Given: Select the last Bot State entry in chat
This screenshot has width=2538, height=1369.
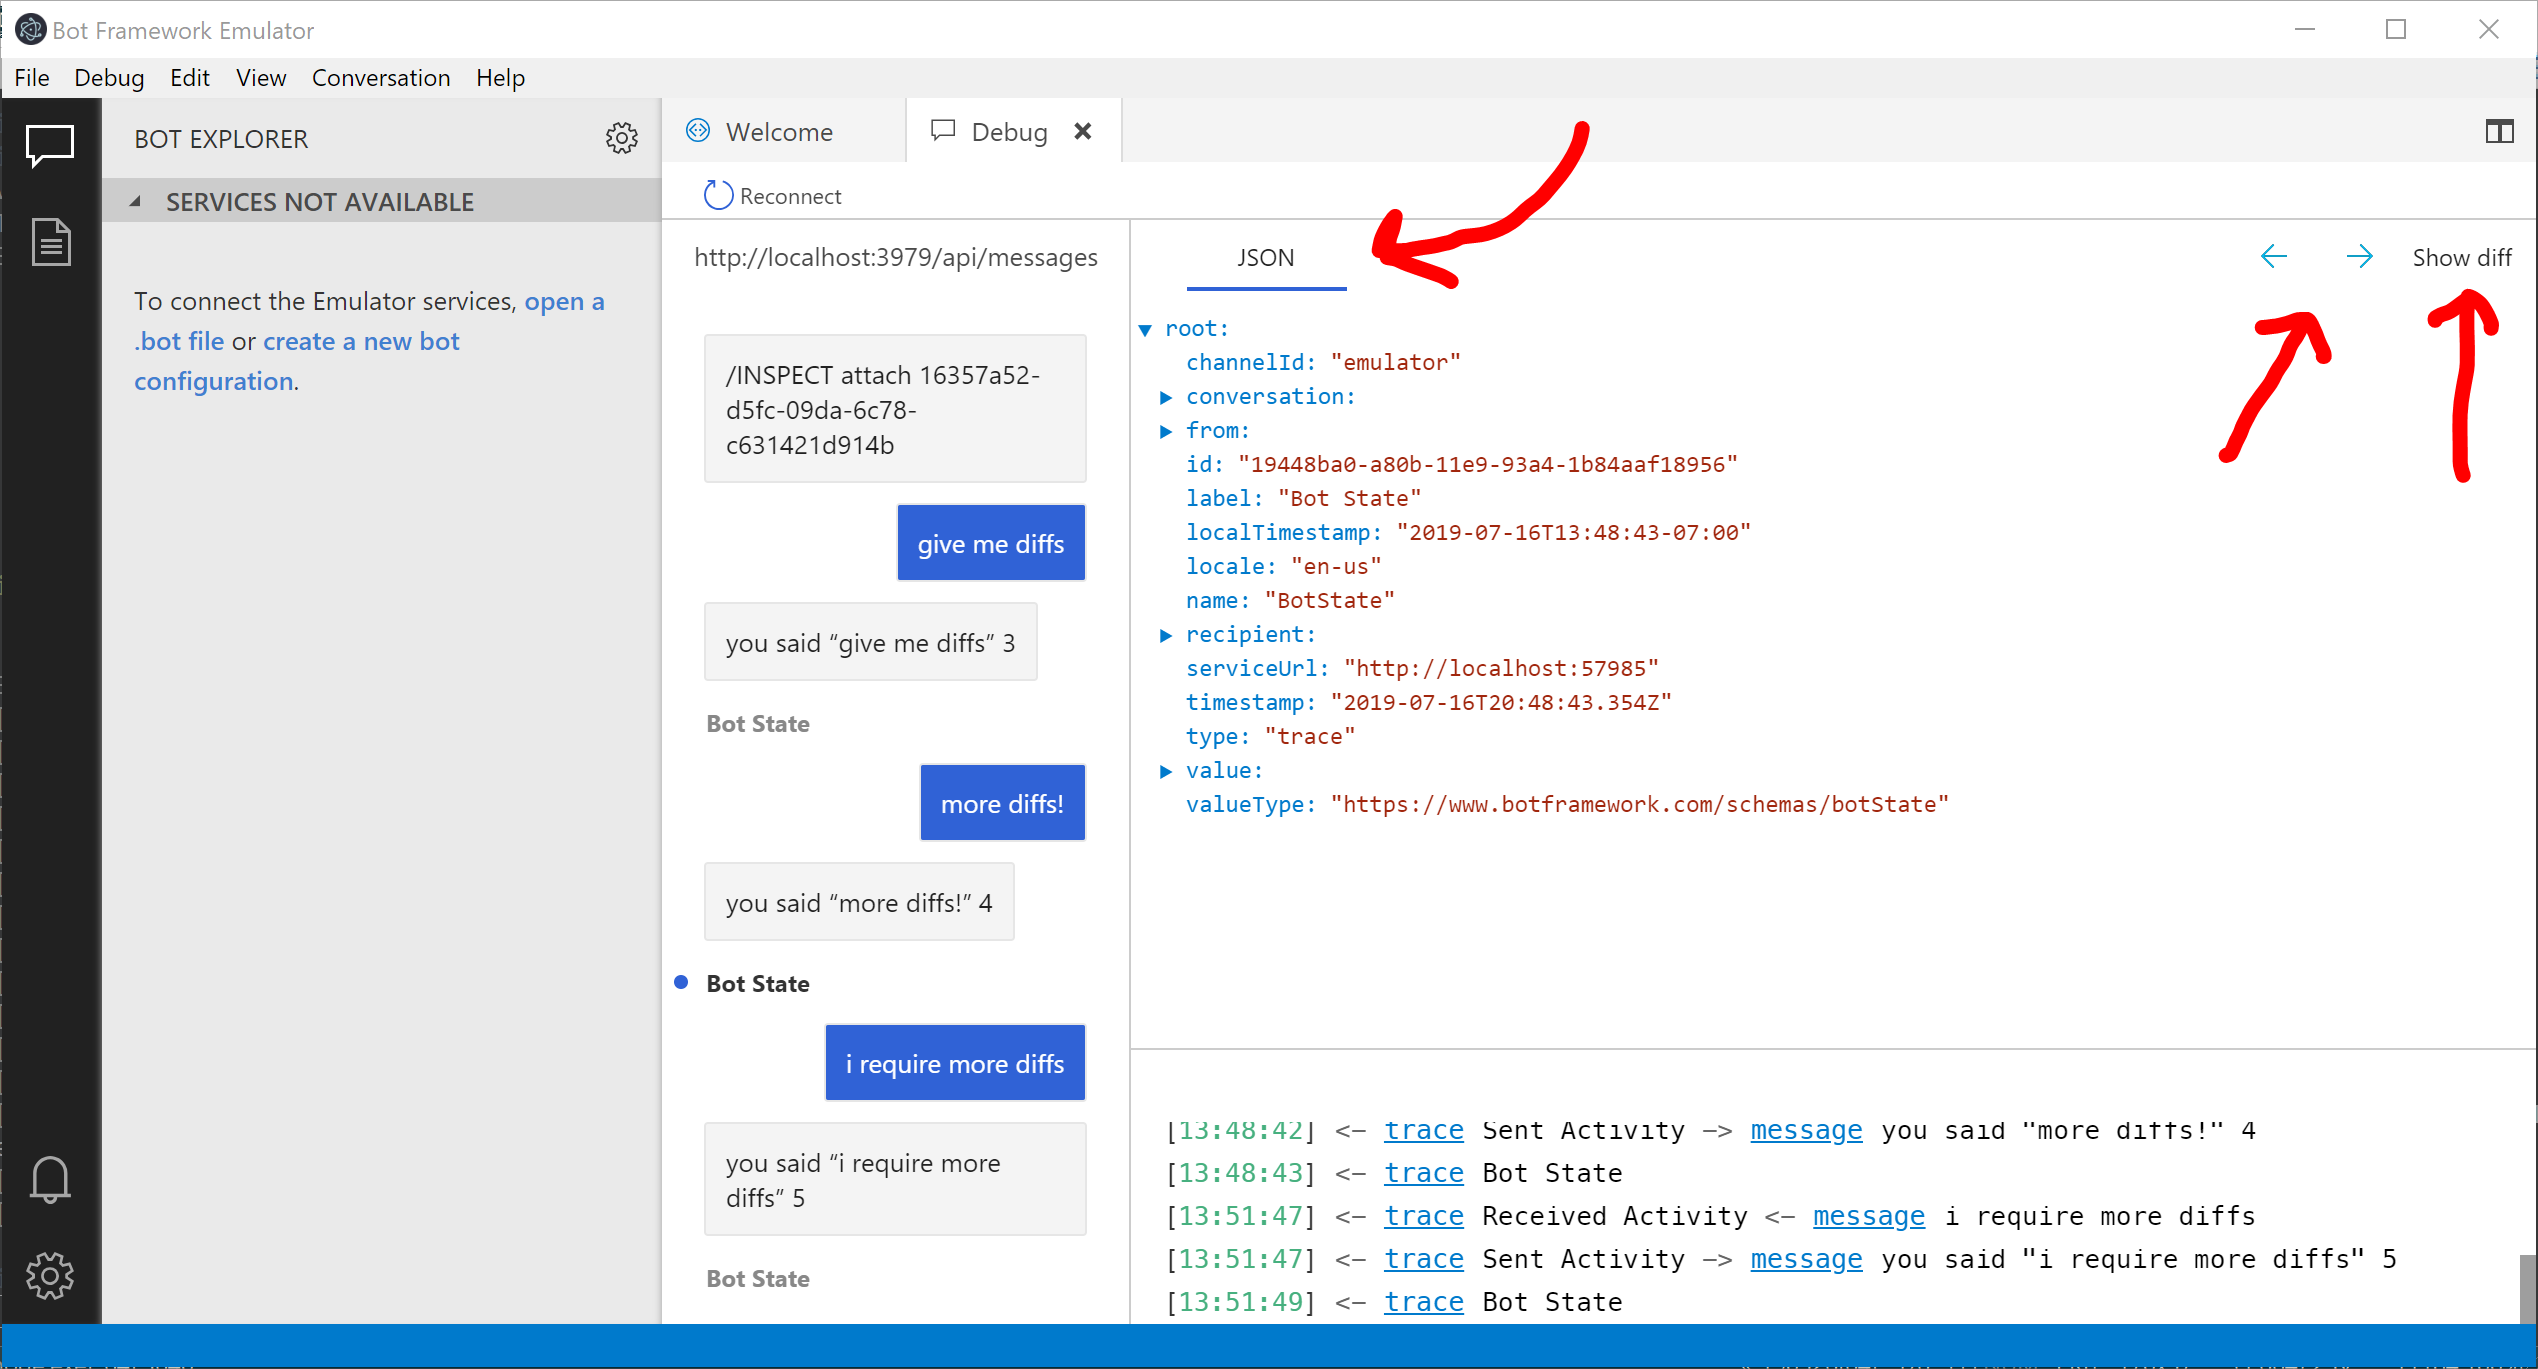Looking at the screenshot, I should [757, 1278].
